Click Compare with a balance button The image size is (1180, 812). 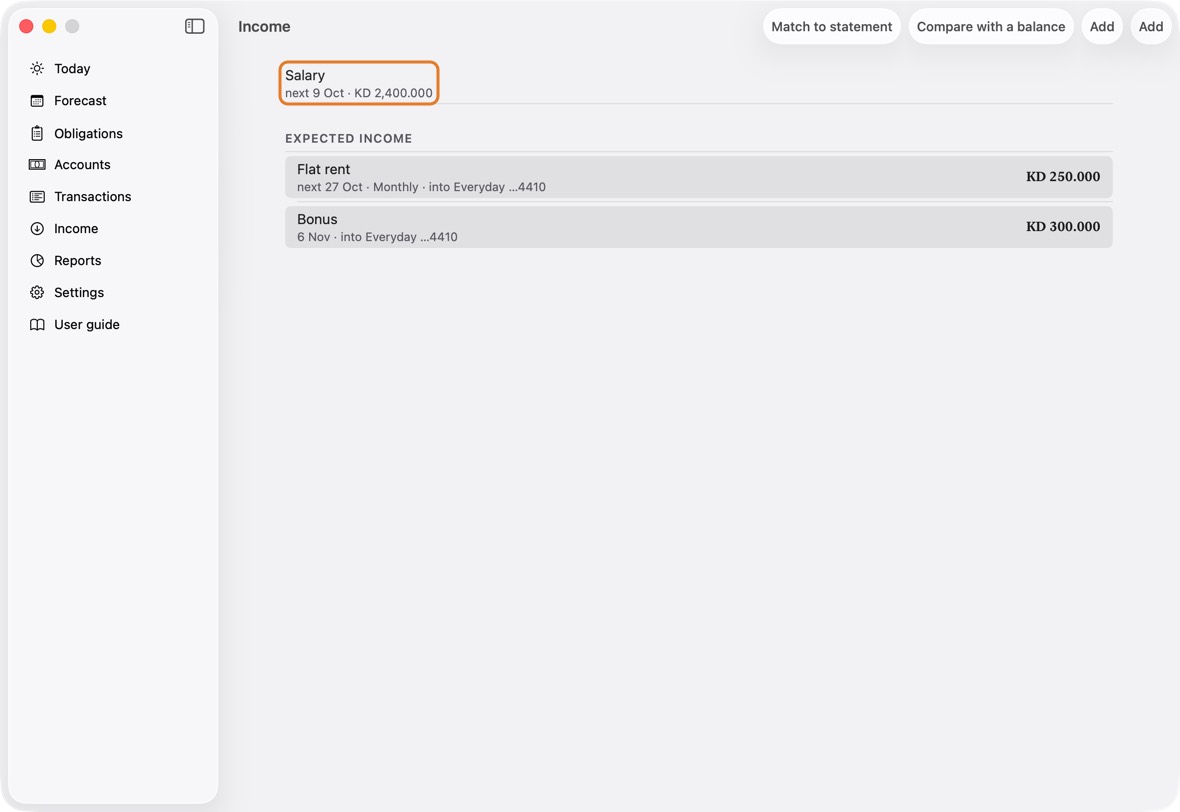pyautogui.click(x=991, y=26)
